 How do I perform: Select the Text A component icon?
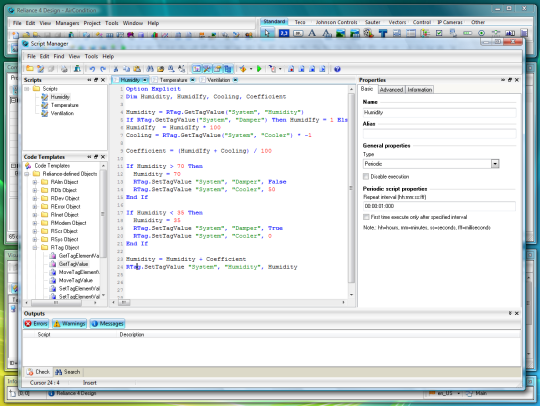coord(312,33)
